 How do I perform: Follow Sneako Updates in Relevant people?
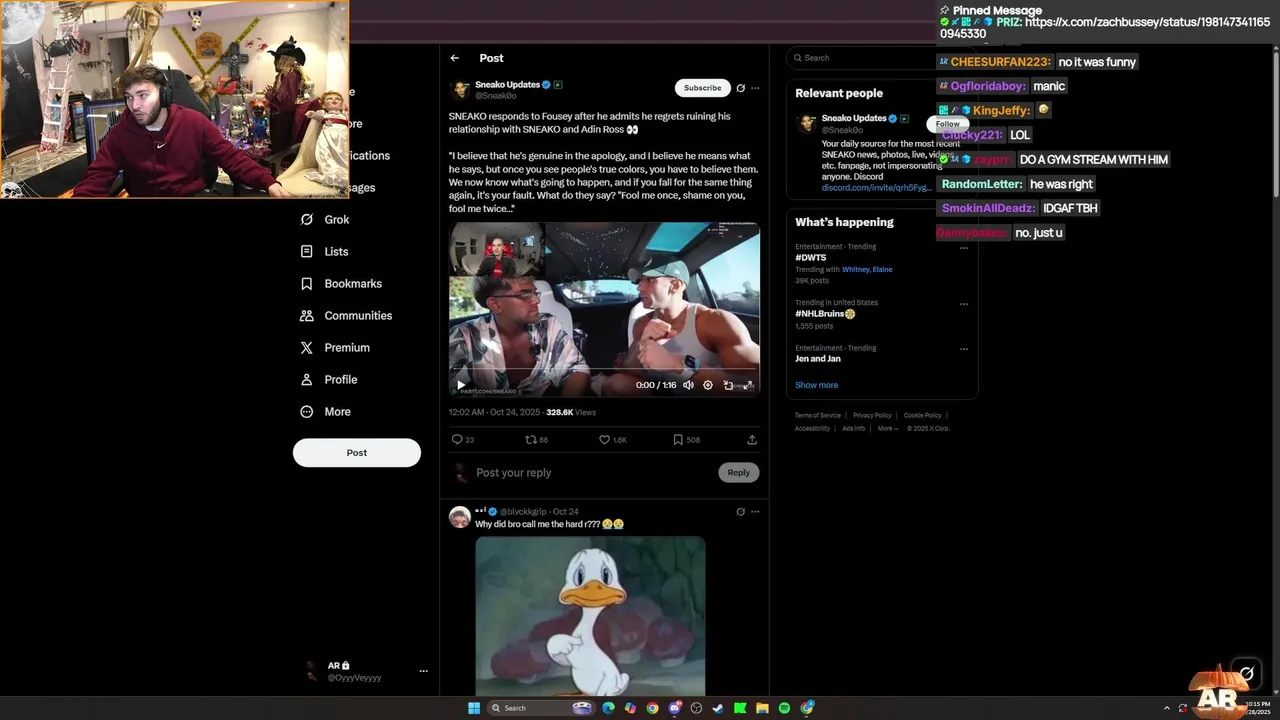[x=947, y=124]
